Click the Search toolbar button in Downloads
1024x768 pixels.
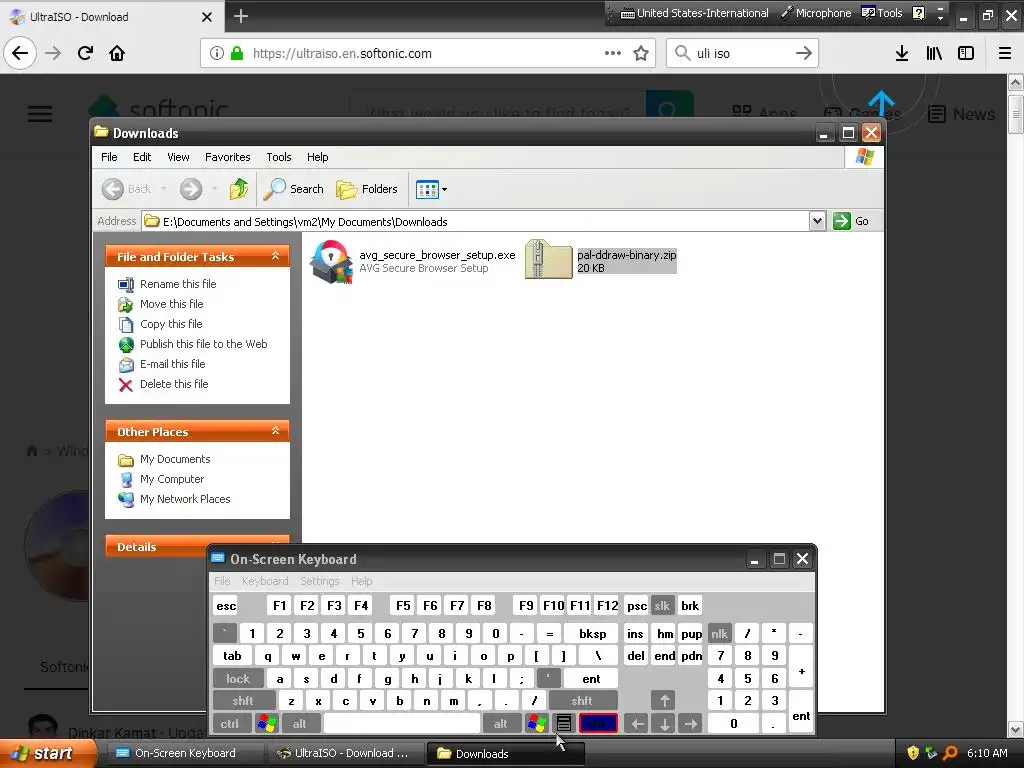294,189
